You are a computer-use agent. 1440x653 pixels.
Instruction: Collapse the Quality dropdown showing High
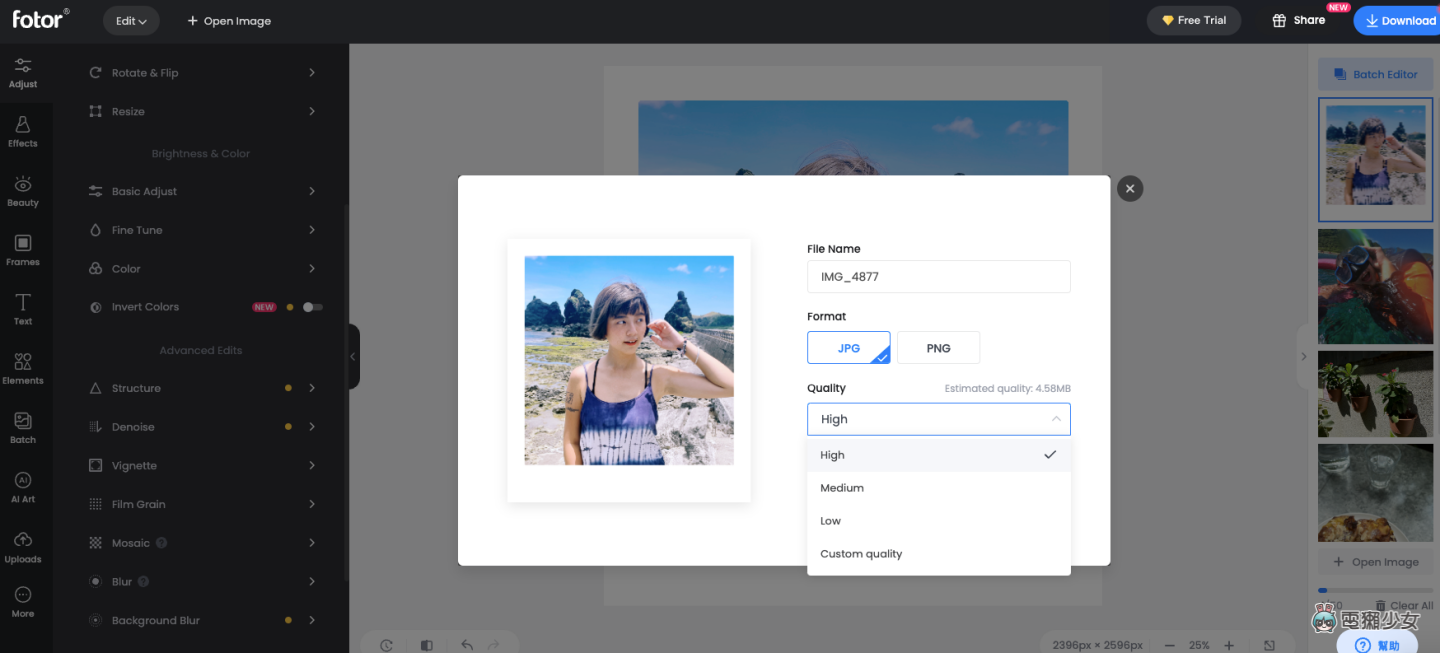pyautogui.click(x=938, y=419)
